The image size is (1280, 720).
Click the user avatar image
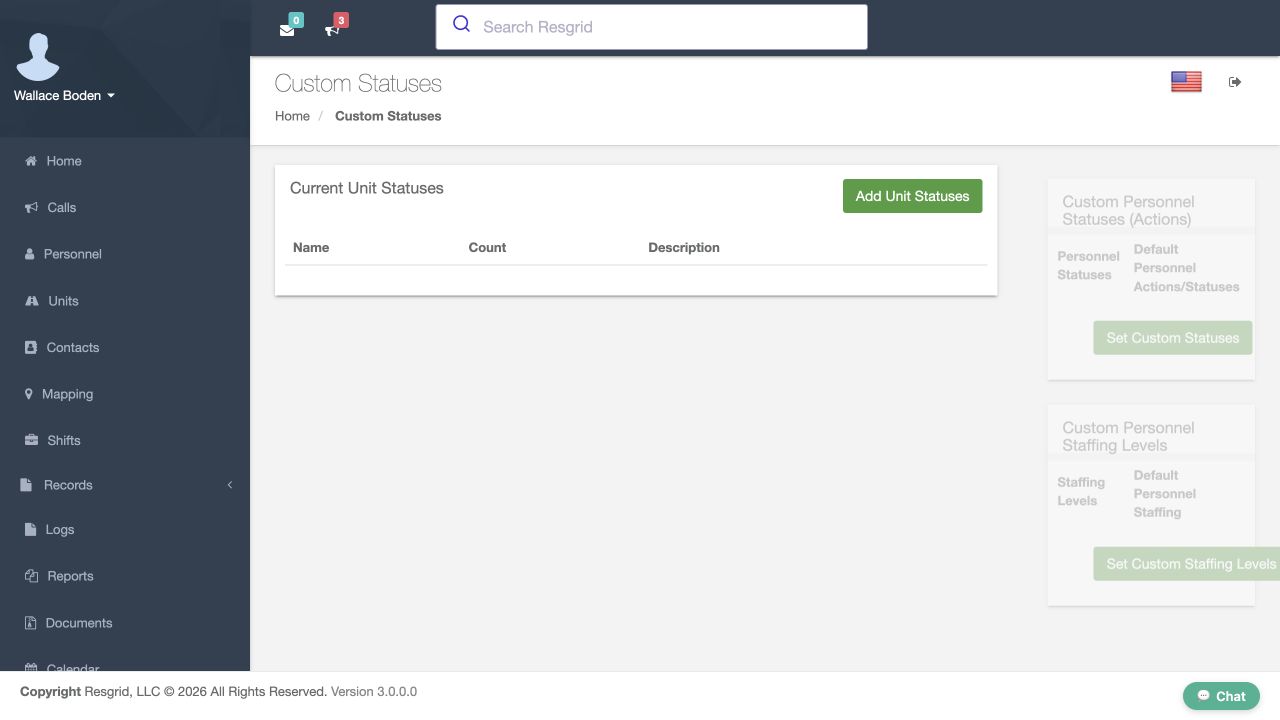(38, 57)
